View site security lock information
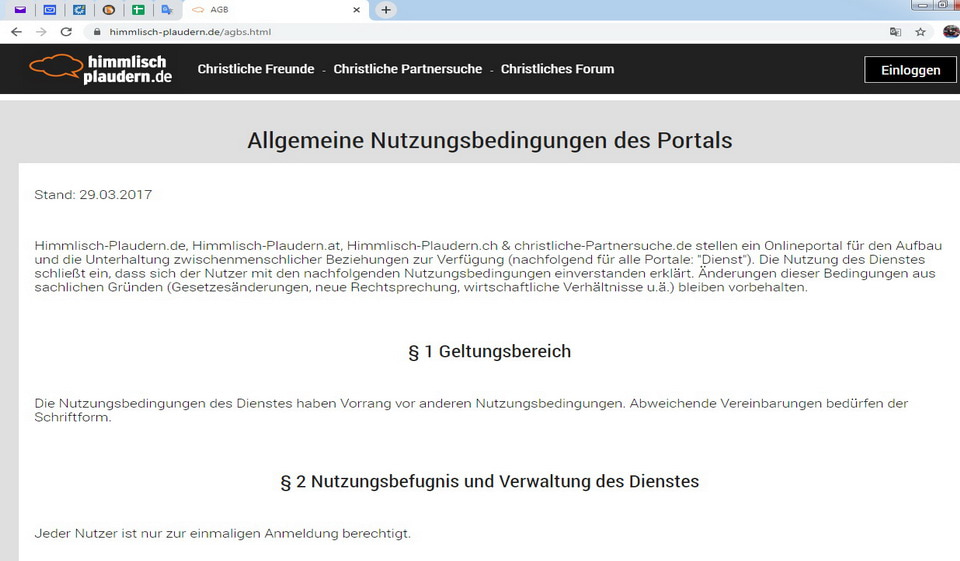This screenshot has width=960, height=561. pos(97,32)
